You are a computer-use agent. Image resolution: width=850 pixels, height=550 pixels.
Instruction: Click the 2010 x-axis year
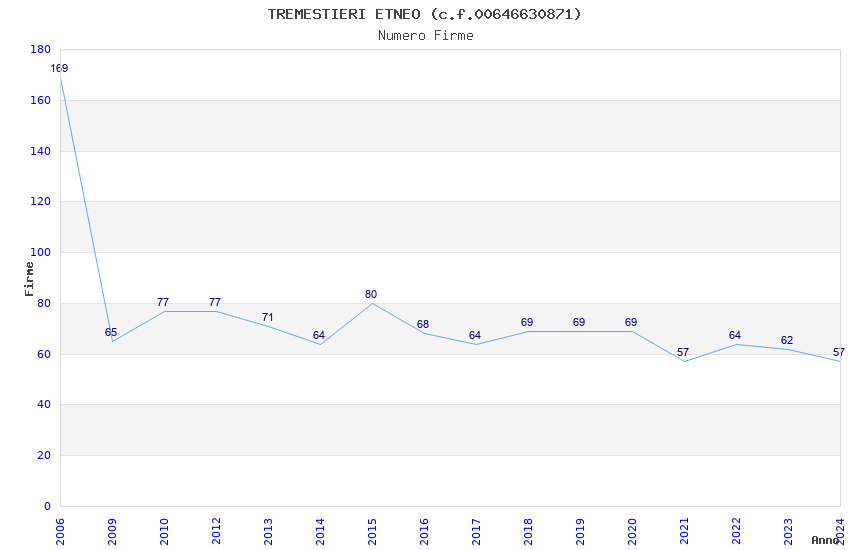pyautogui.click(x=164, y=532)
